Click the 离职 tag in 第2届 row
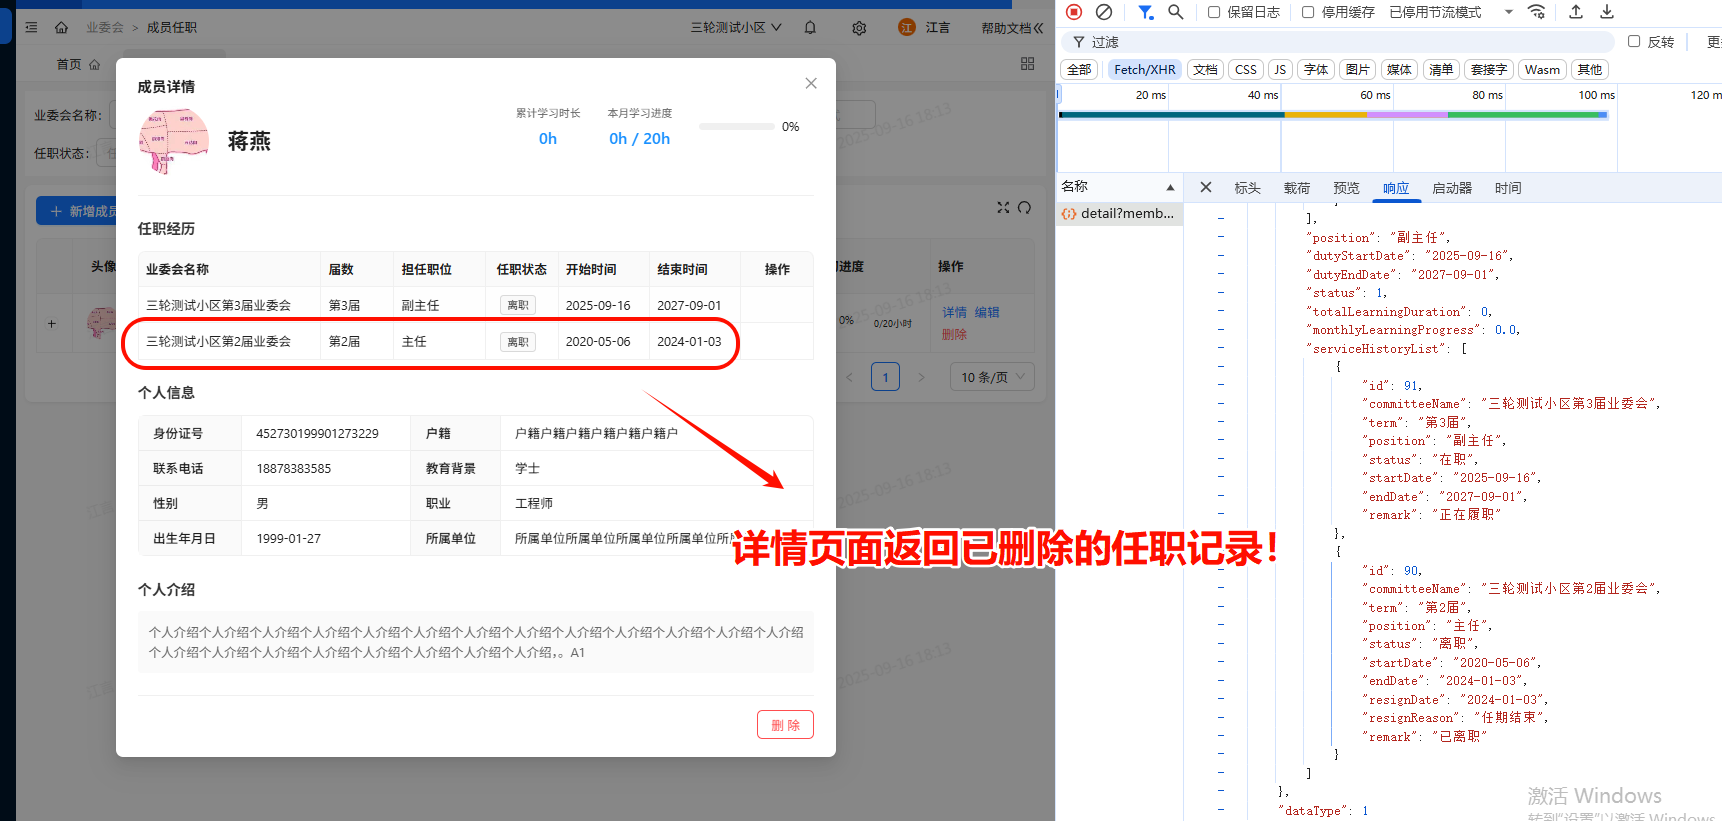Image resolution: width=1722 pixels, height=821 pixels. coord(518,342)
